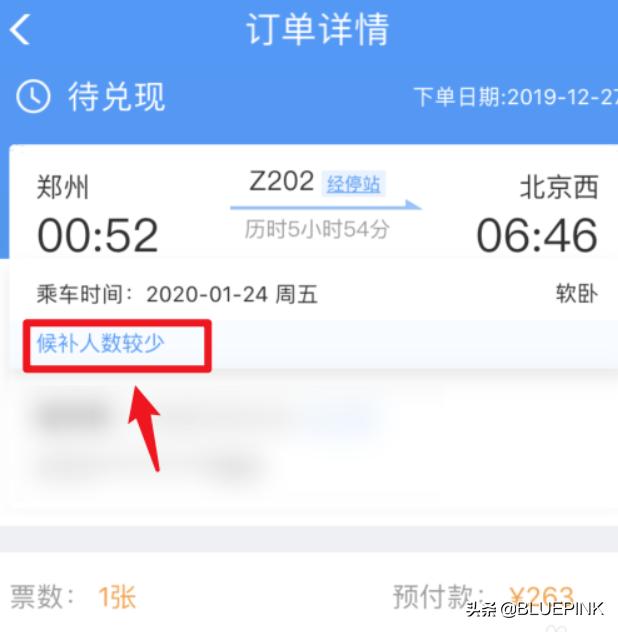Click arrival station 北京西
This screenshot has height=632, width=618.
559,187
